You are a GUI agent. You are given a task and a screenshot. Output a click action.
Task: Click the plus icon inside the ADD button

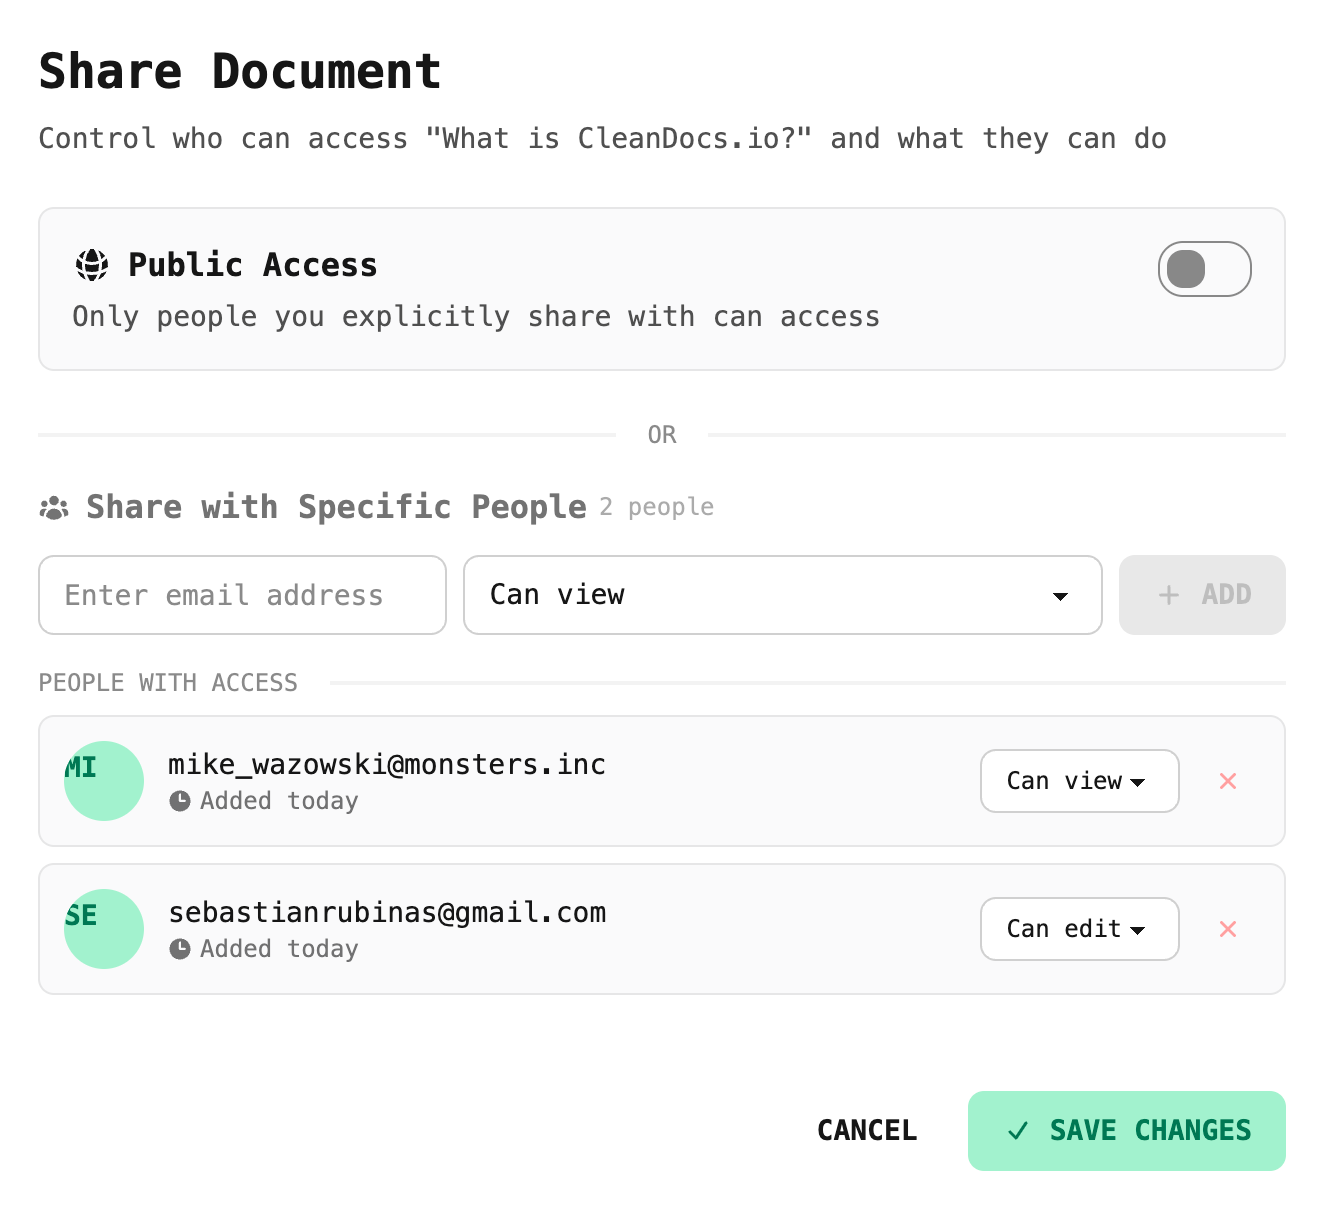(1167, 595)
